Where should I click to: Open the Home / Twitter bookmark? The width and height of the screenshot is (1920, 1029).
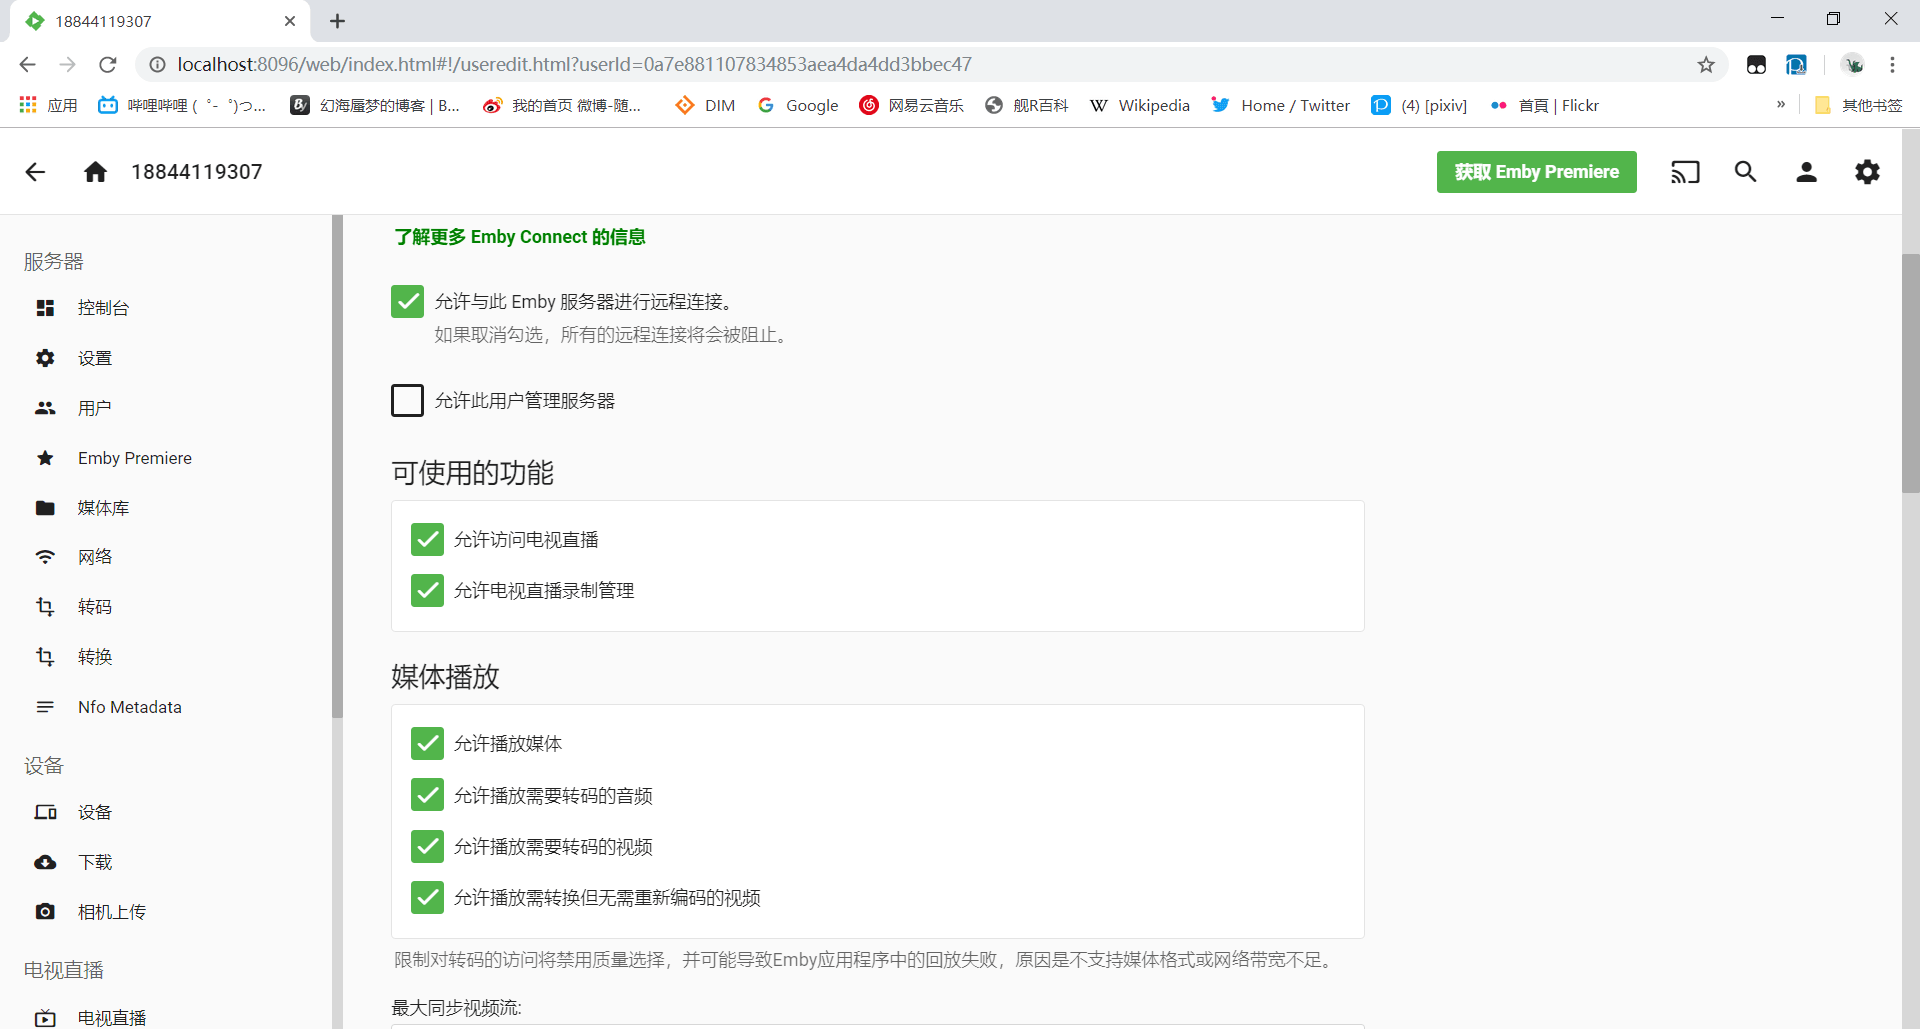click(x=1281, y=105)
